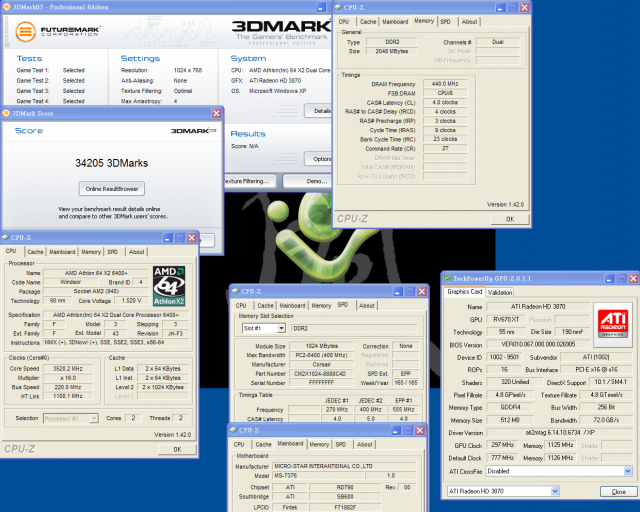Click the Memory Size 2048 MBytes value
The image size is (640, 512).
[x=391, y=51]
